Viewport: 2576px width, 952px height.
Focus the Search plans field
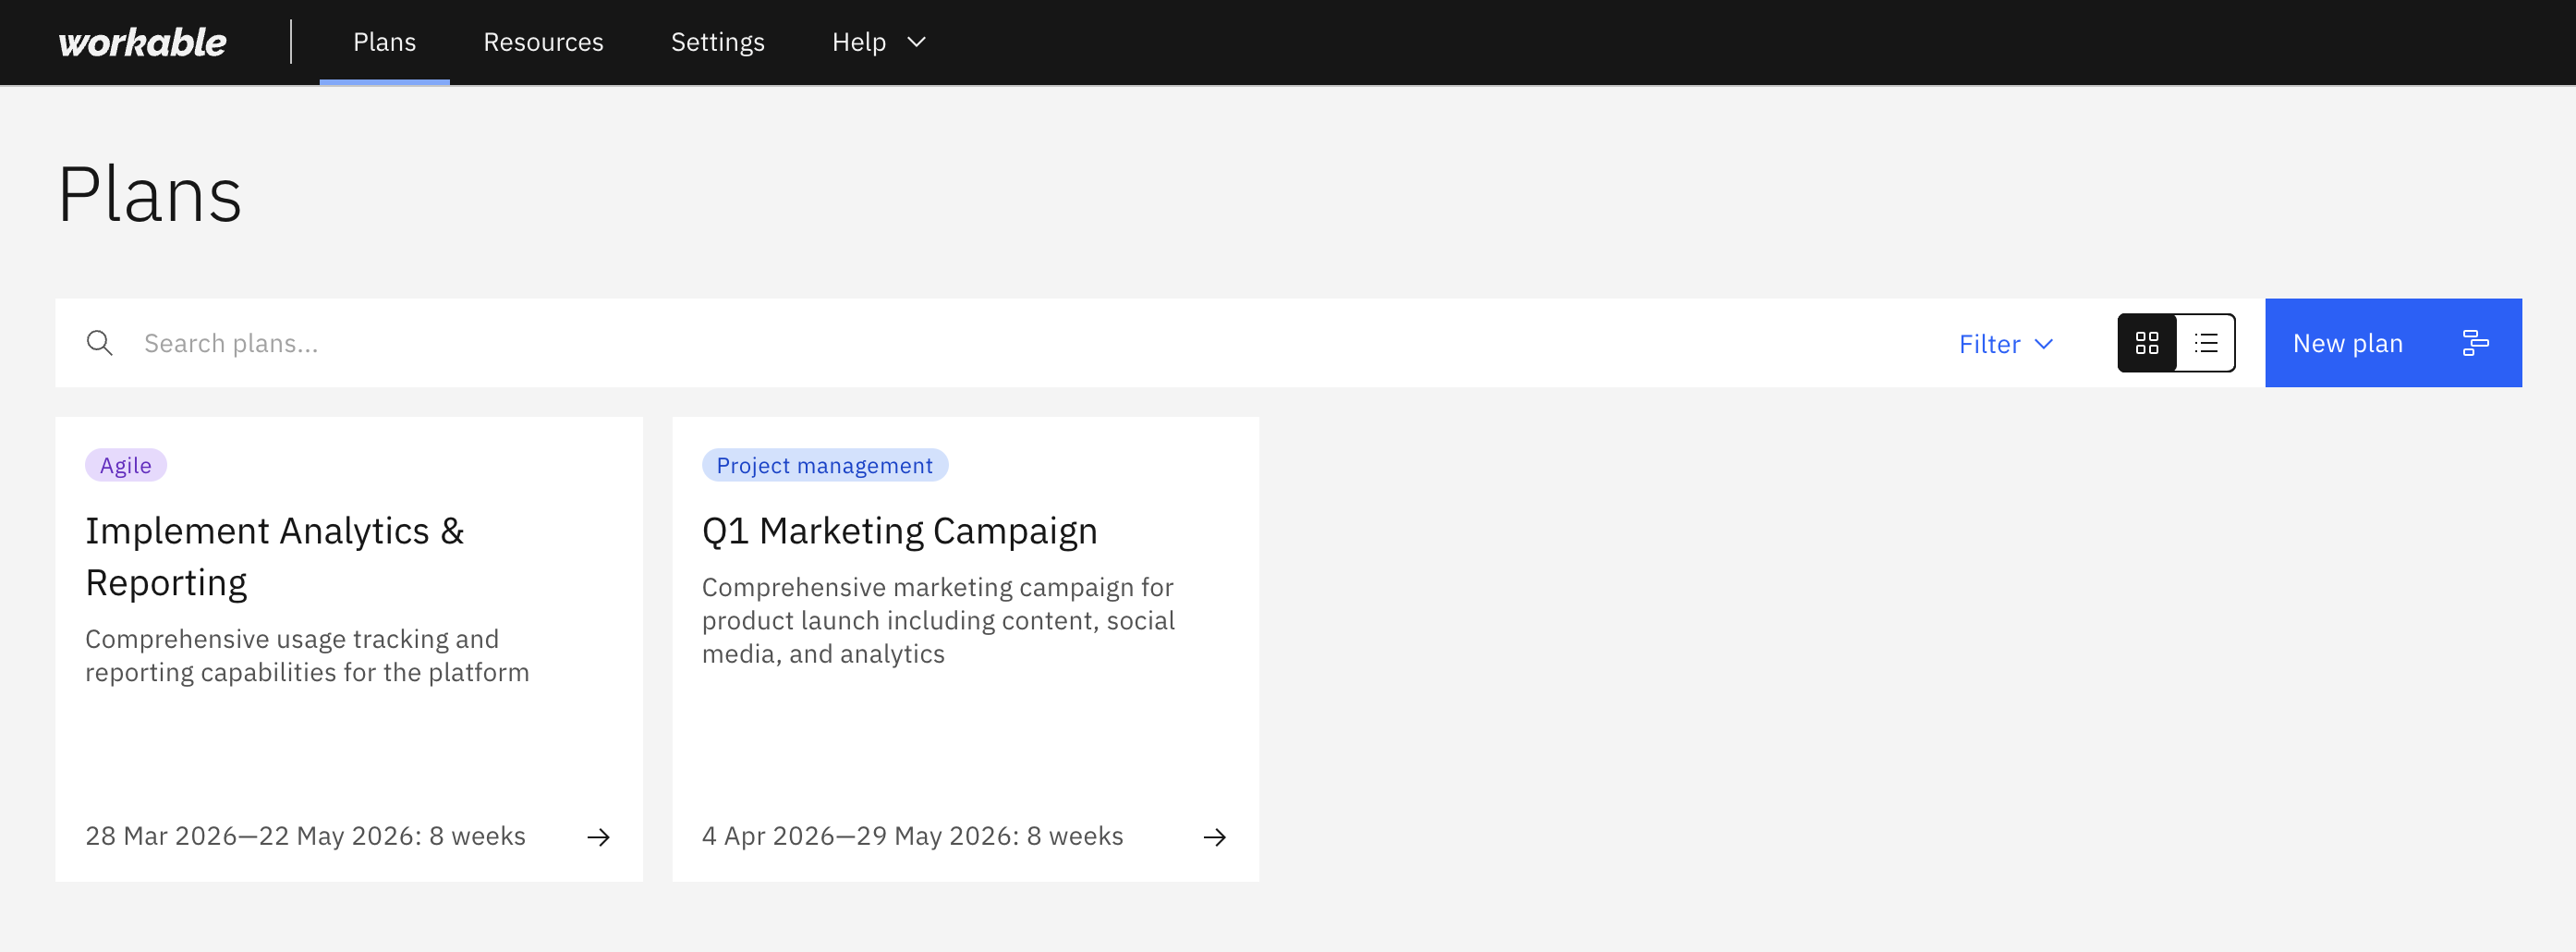(1000, 343)
